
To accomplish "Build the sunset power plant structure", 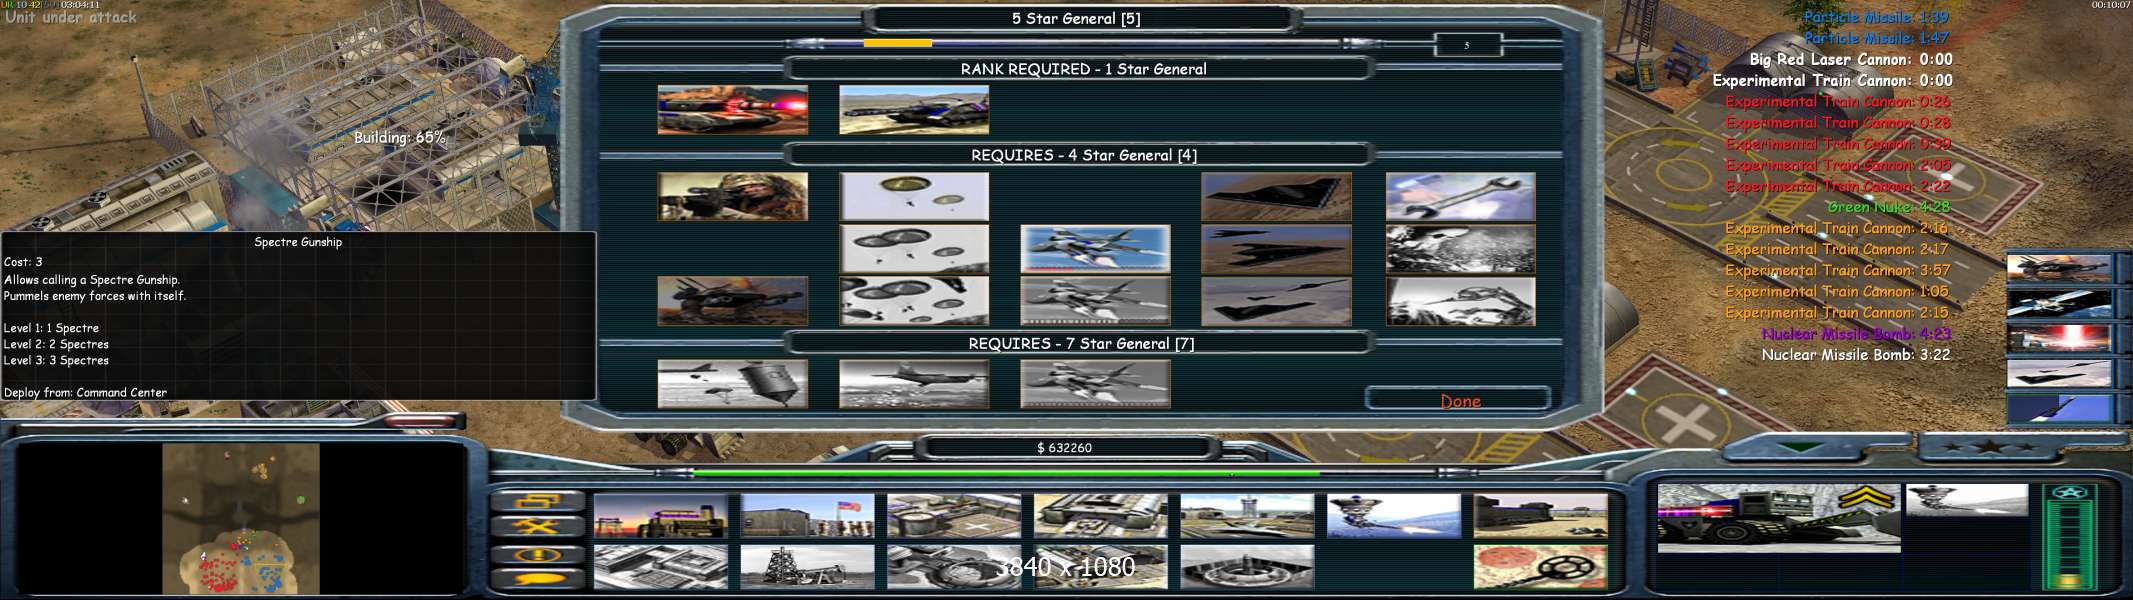I will (x=660, y=516).
